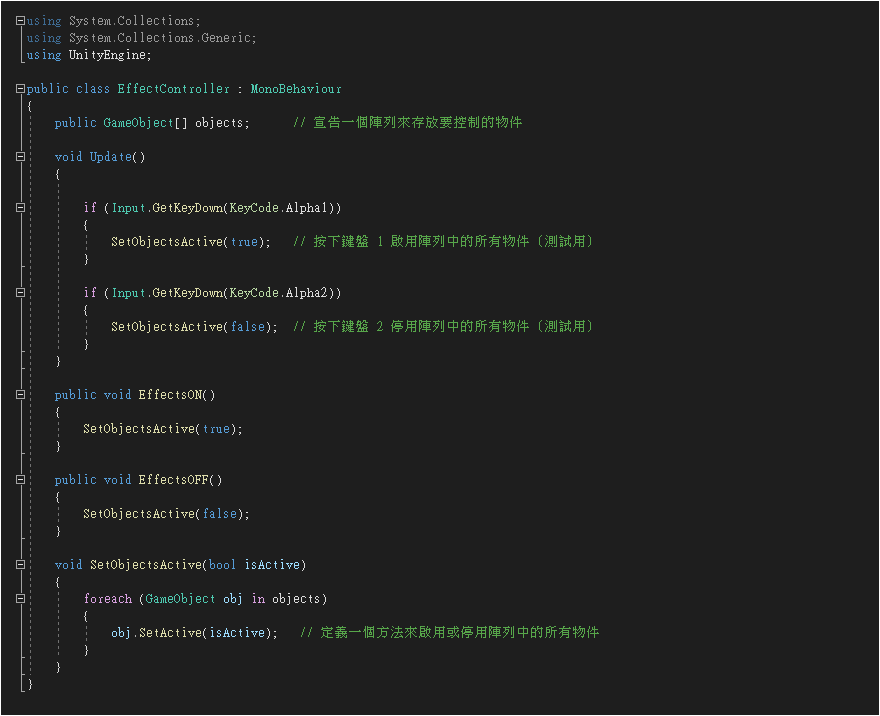880x716 pixels.
Task: Collapse the using directives block
Action: click(x=21, y=21)
